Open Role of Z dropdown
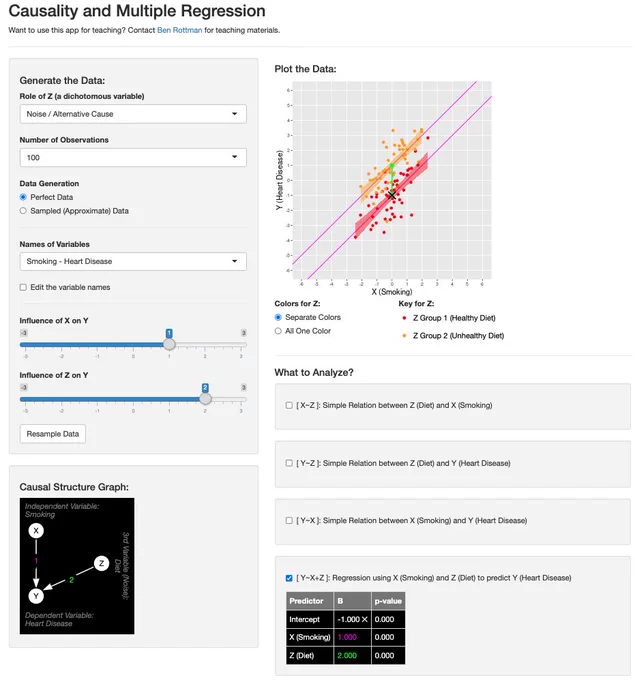 coord(133,114)
